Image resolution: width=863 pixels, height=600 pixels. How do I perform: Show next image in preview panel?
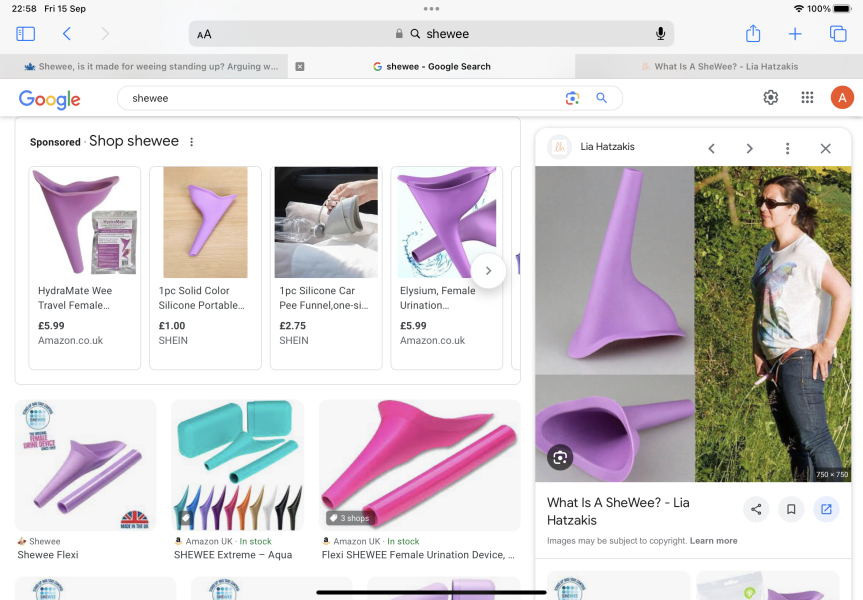(x=749, y=149)
